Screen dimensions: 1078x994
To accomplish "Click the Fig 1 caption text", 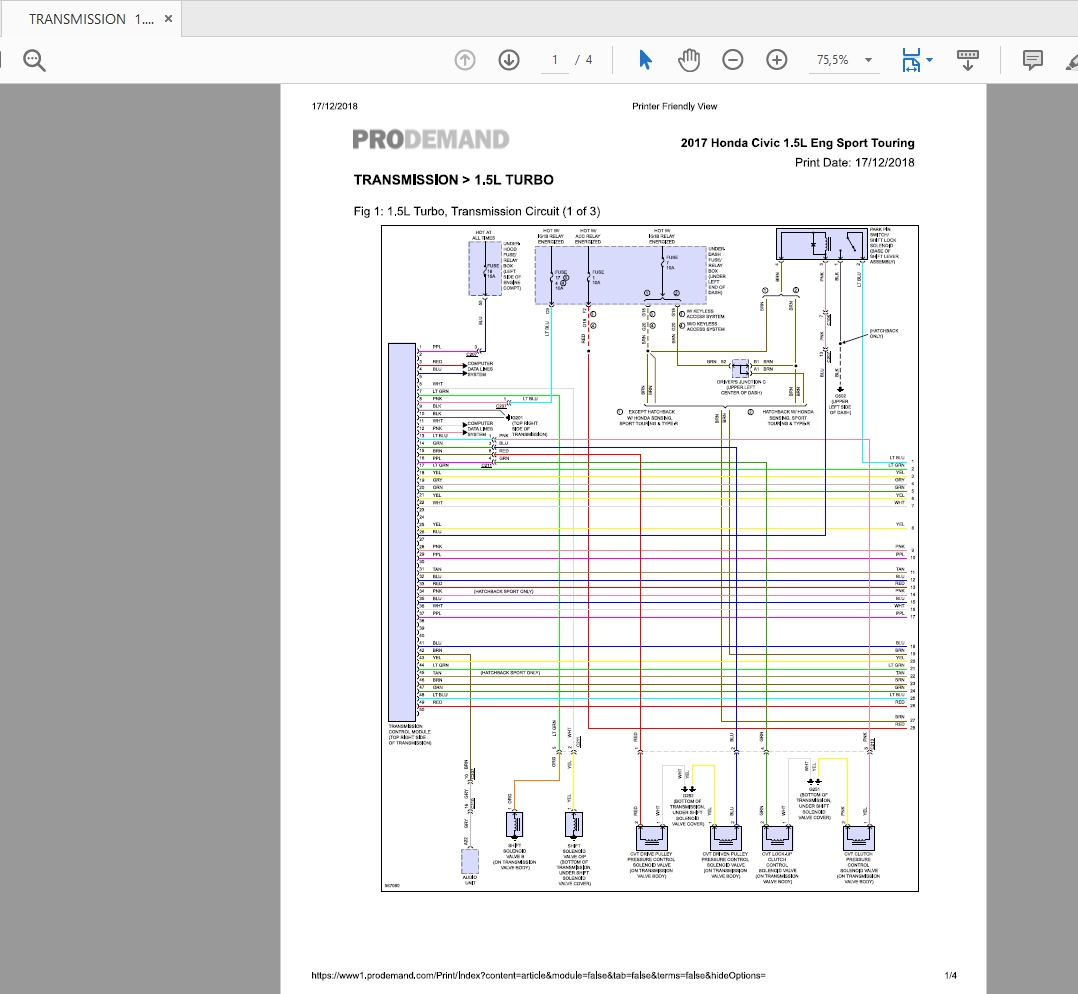I will [x=477, y=211].
